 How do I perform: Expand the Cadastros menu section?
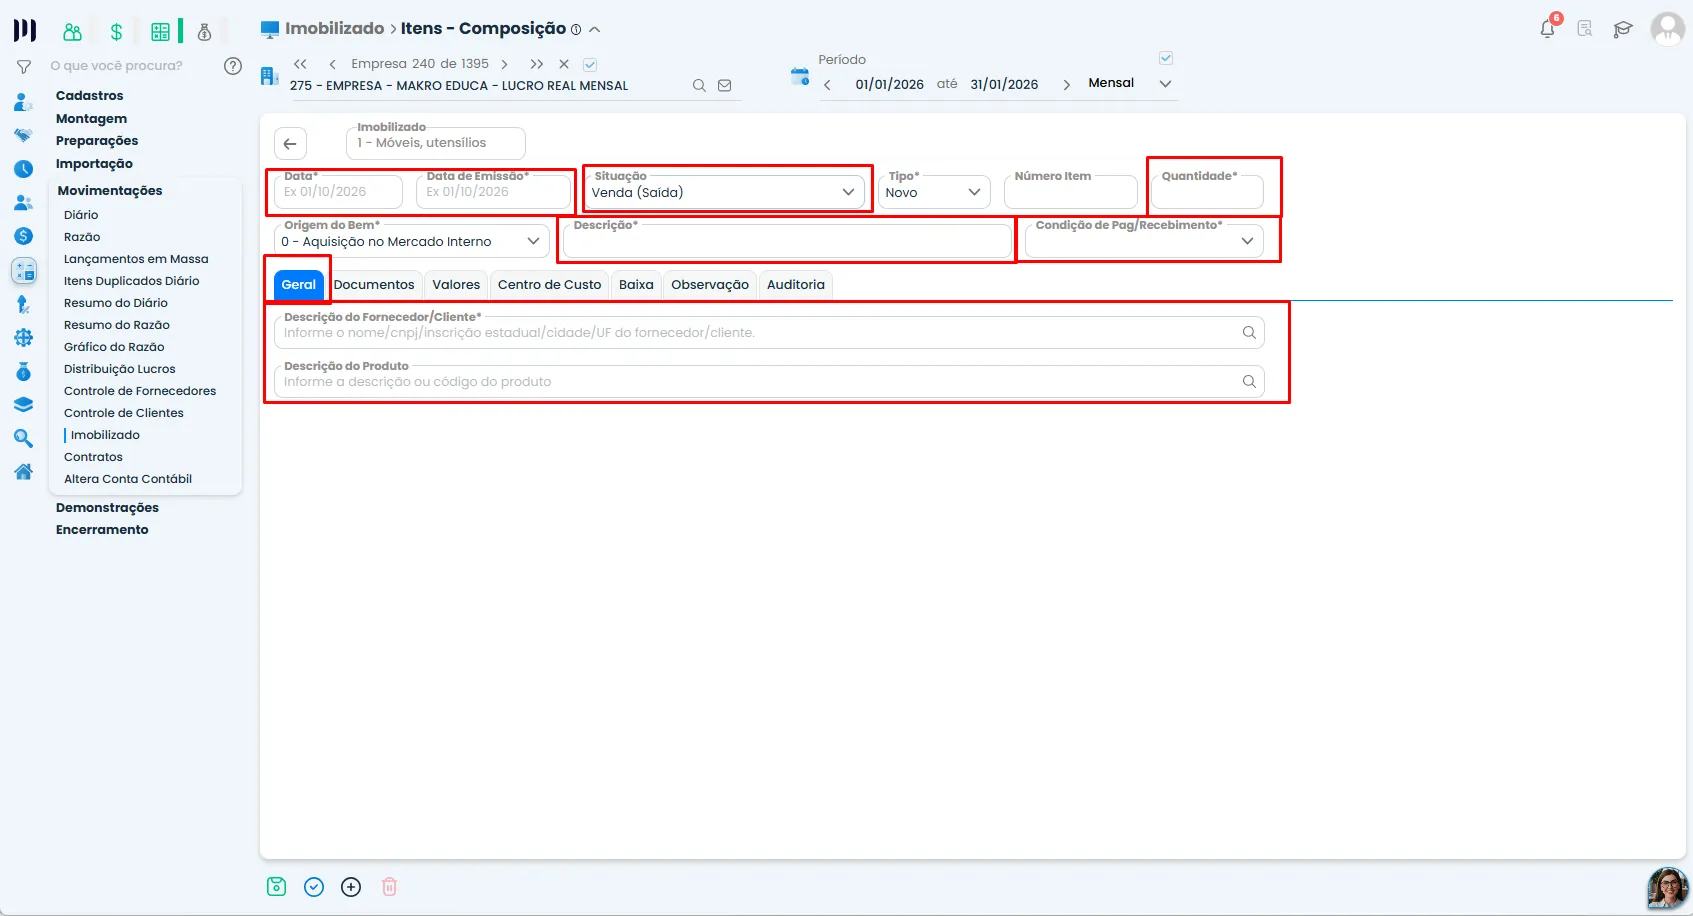click(x=90, y=96)
